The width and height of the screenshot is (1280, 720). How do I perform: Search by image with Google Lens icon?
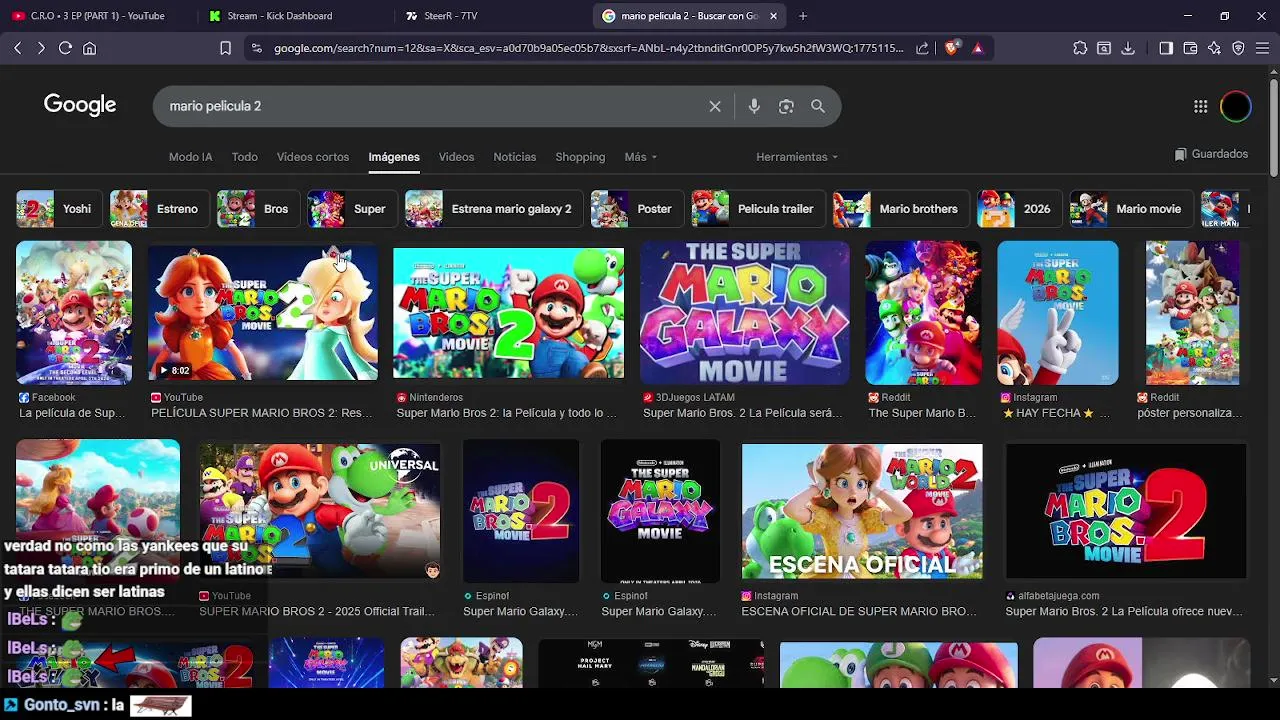click(x=786, y=106)
